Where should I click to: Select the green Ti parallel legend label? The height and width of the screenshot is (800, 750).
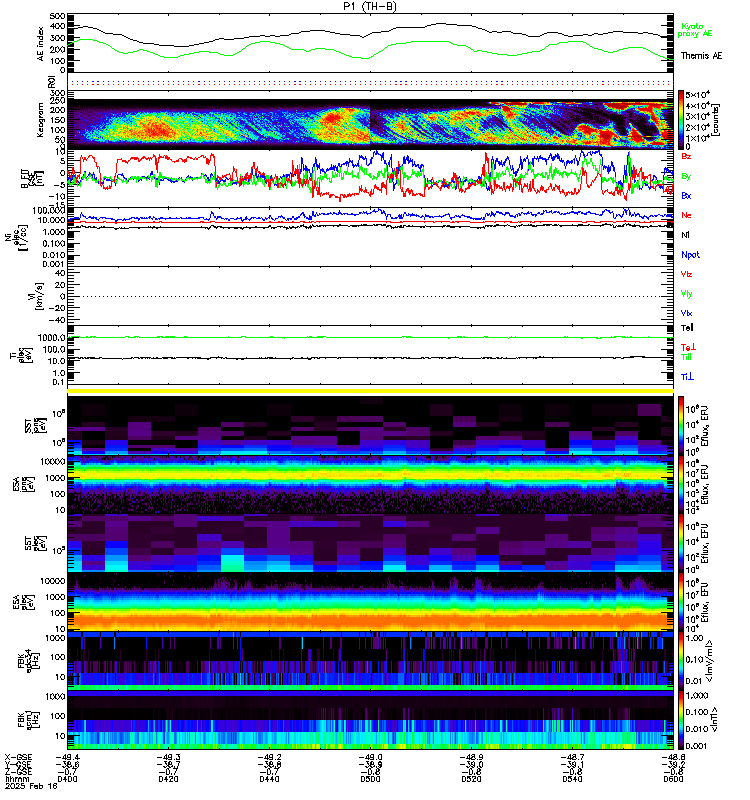pyautogui.click(x=687, y=357)
